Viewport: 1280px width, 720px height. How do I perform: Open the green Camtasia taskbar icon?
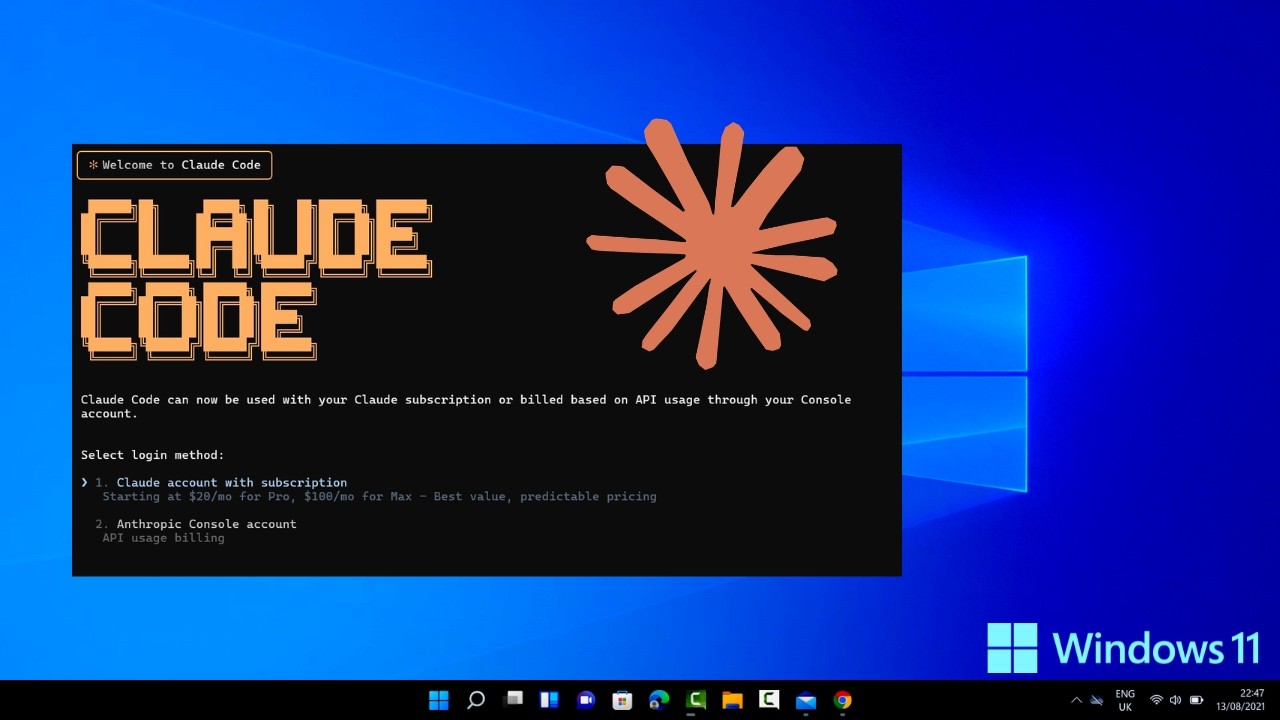click(x=696, y=700)
